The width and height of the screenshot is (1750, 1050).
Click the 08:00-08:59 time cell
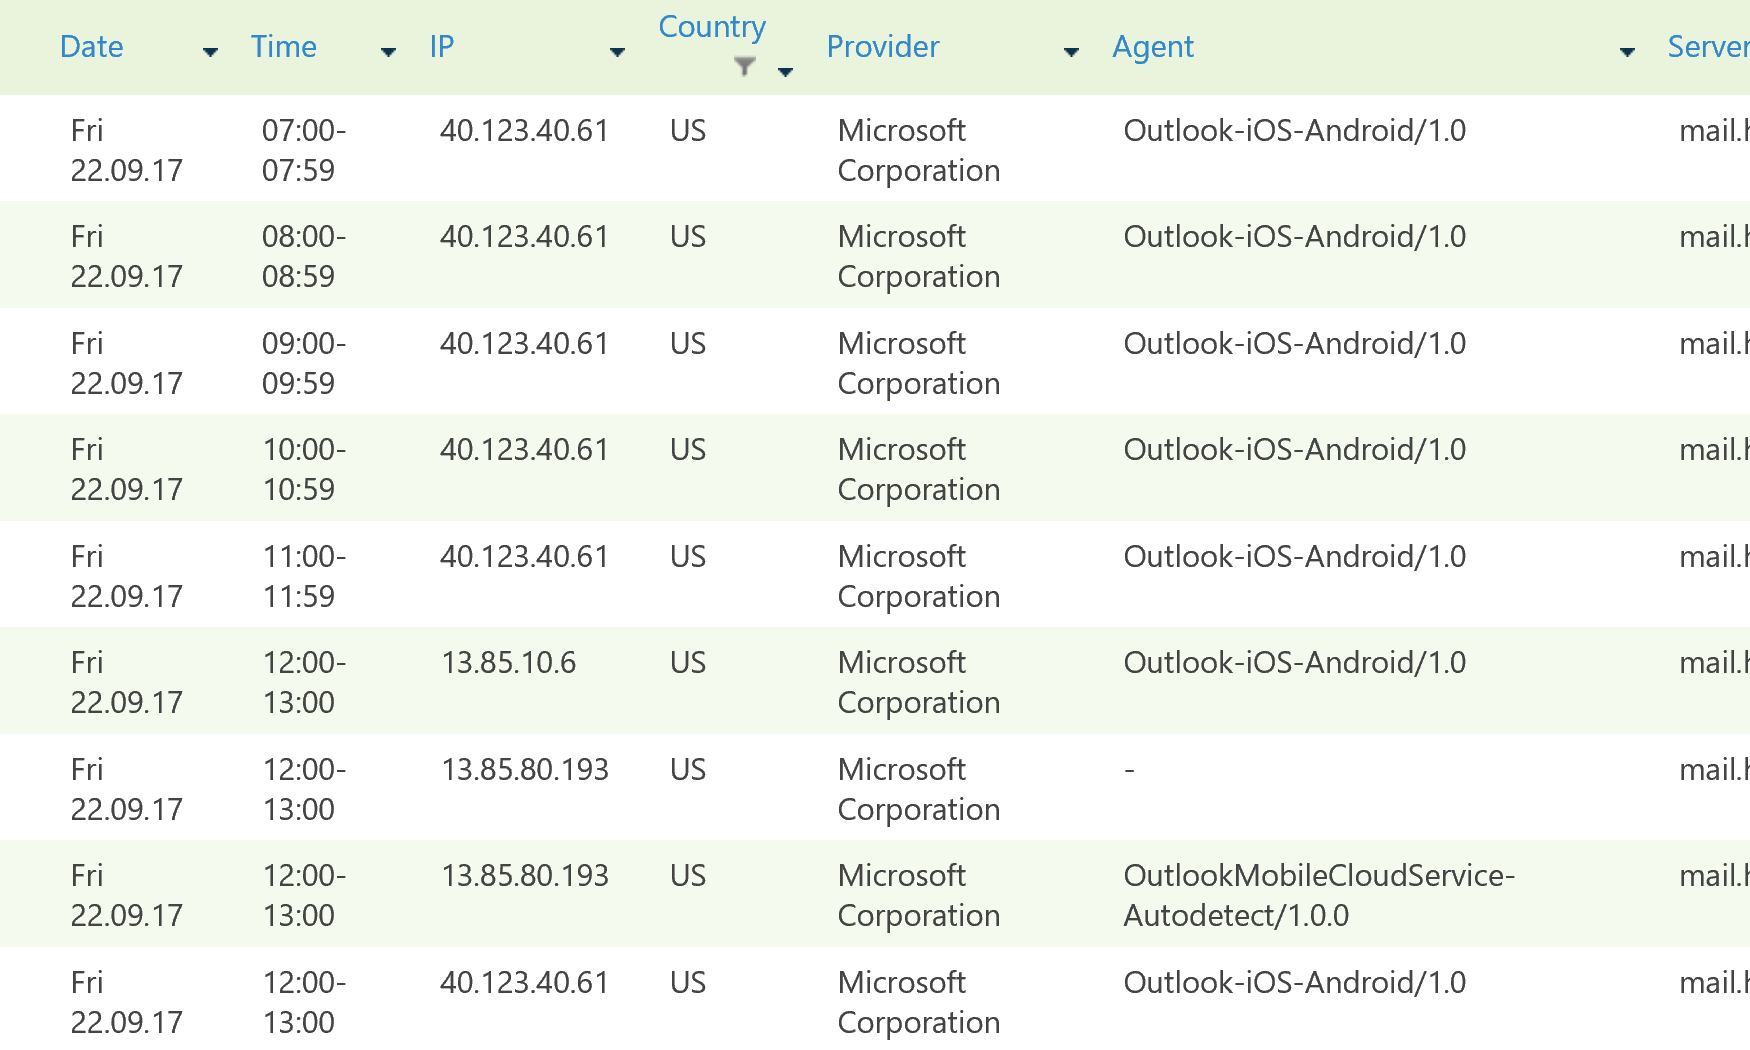click(303, 256)
